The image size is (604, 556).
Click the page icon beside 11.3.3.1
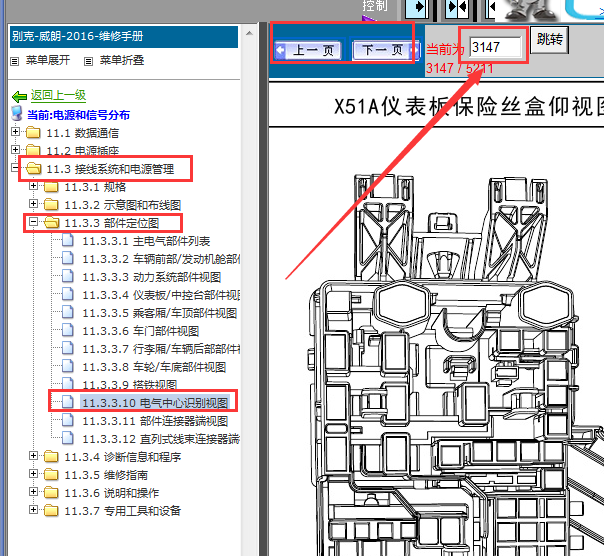[68, 240]
